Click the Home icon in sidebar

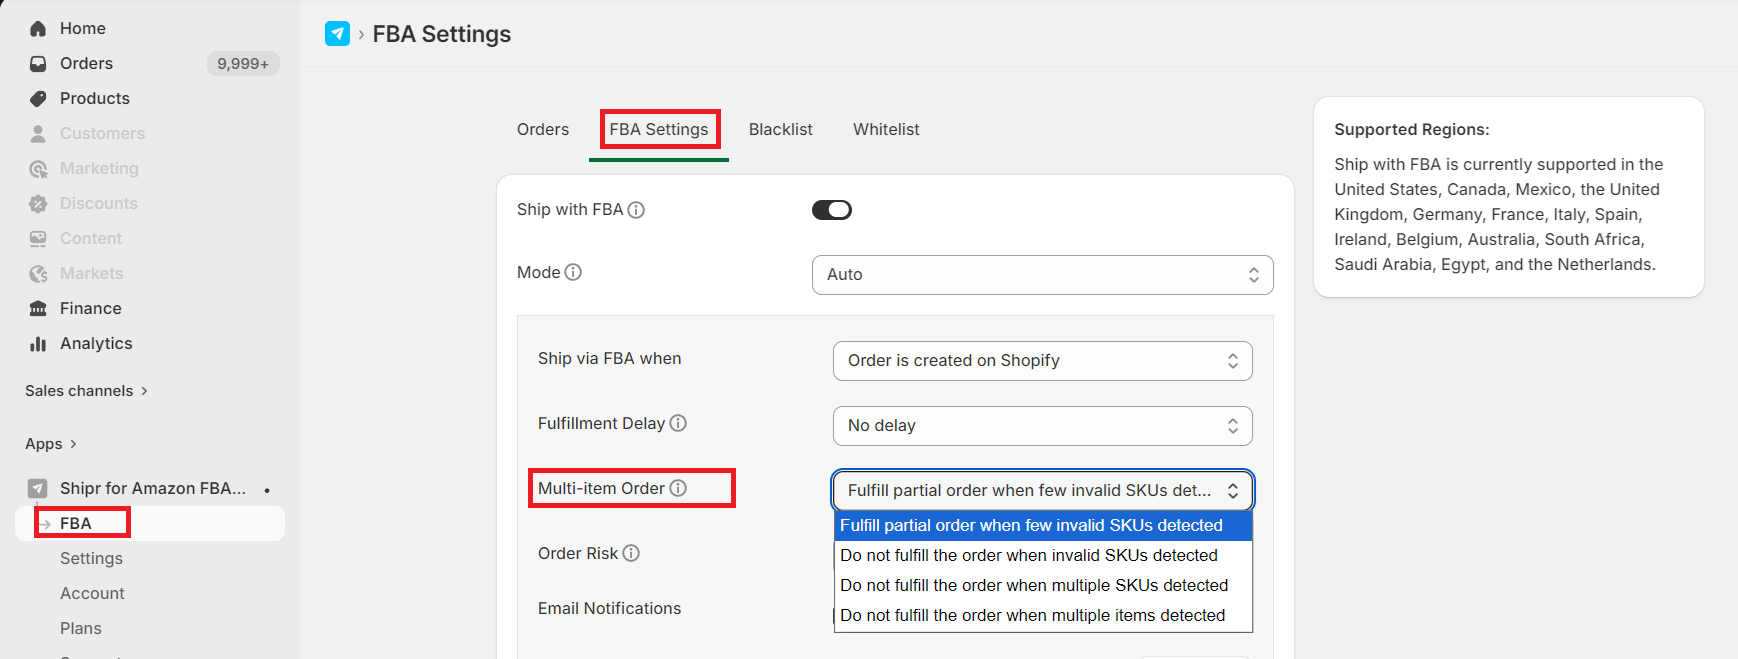tap(38, 29)
